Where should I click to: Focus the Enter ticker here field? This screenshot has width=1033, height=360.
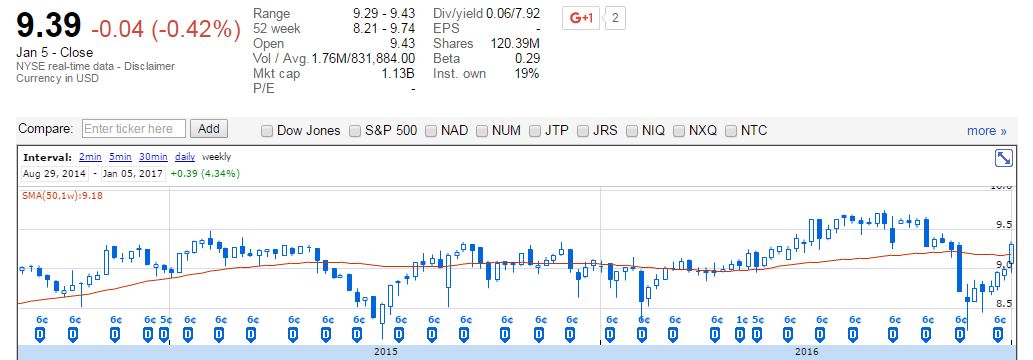coord(134,129)
